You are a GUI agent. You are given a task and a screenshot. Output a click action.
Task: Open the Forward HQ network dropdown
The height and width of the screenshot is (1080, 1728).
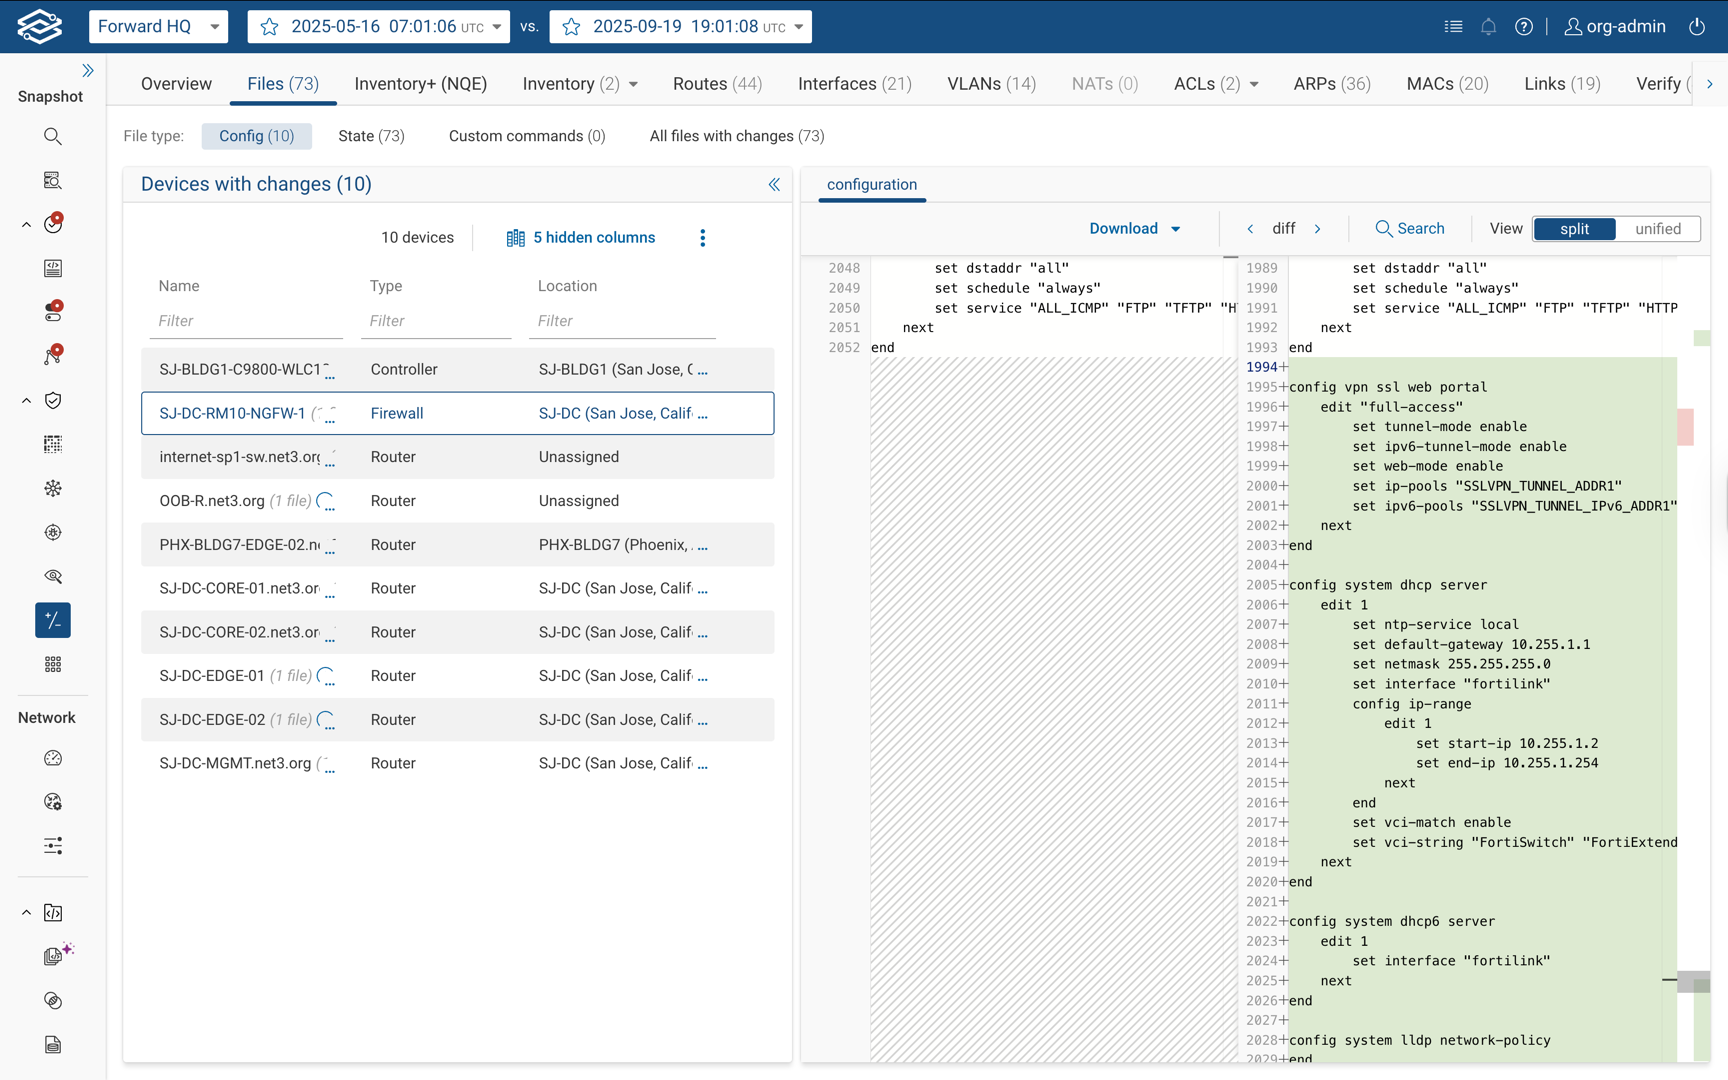point(158,27)
